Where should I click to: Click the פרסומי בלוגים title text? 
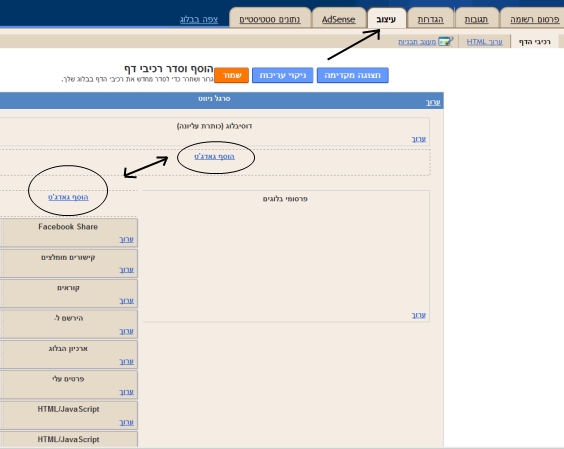pyautogui.click(x=285, y=199)
